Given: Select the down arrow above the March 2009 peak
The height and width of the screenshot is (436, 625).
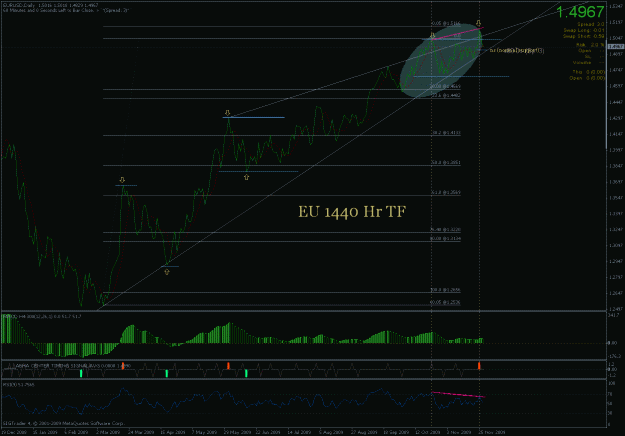Looking at the screenshot, I should (x=122, y=180).
